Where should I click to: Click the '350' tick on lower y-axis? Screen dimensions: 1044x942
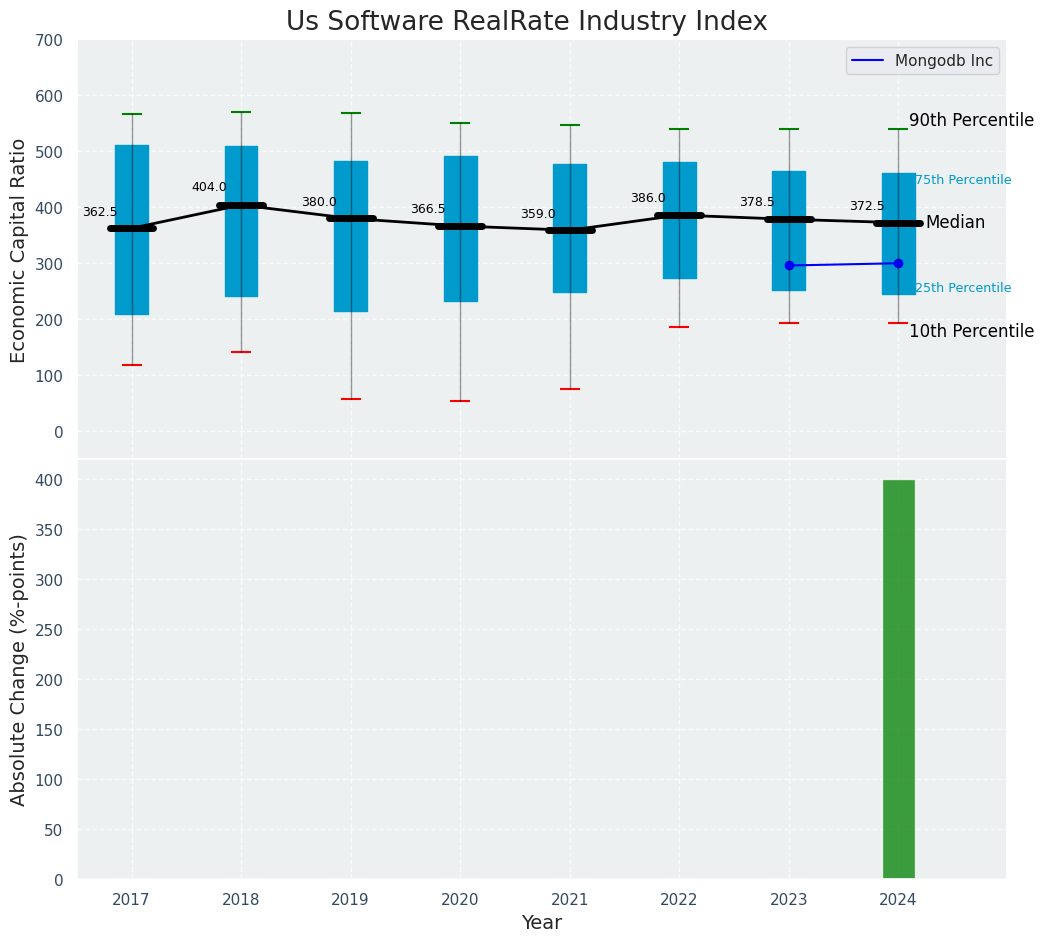49,531
